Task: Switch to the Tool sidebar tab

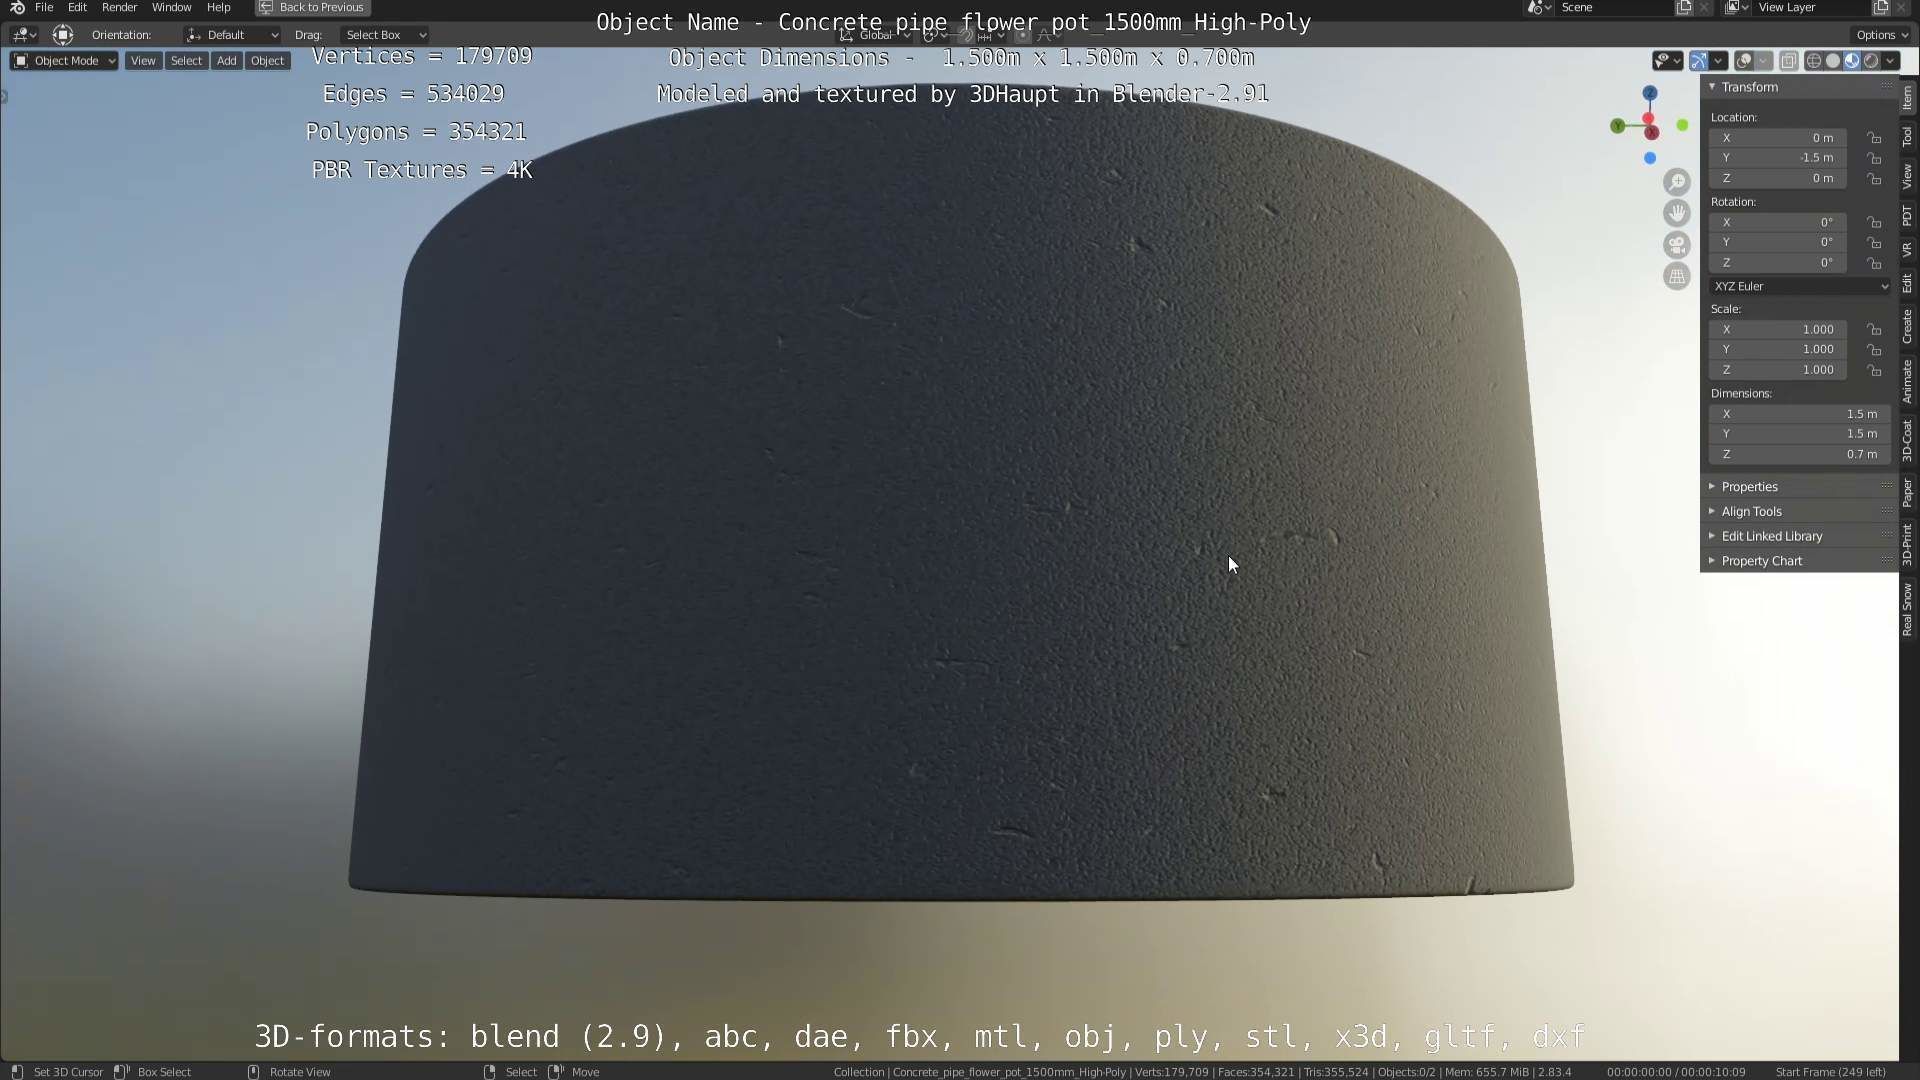Action: (x=1907, y=136)
